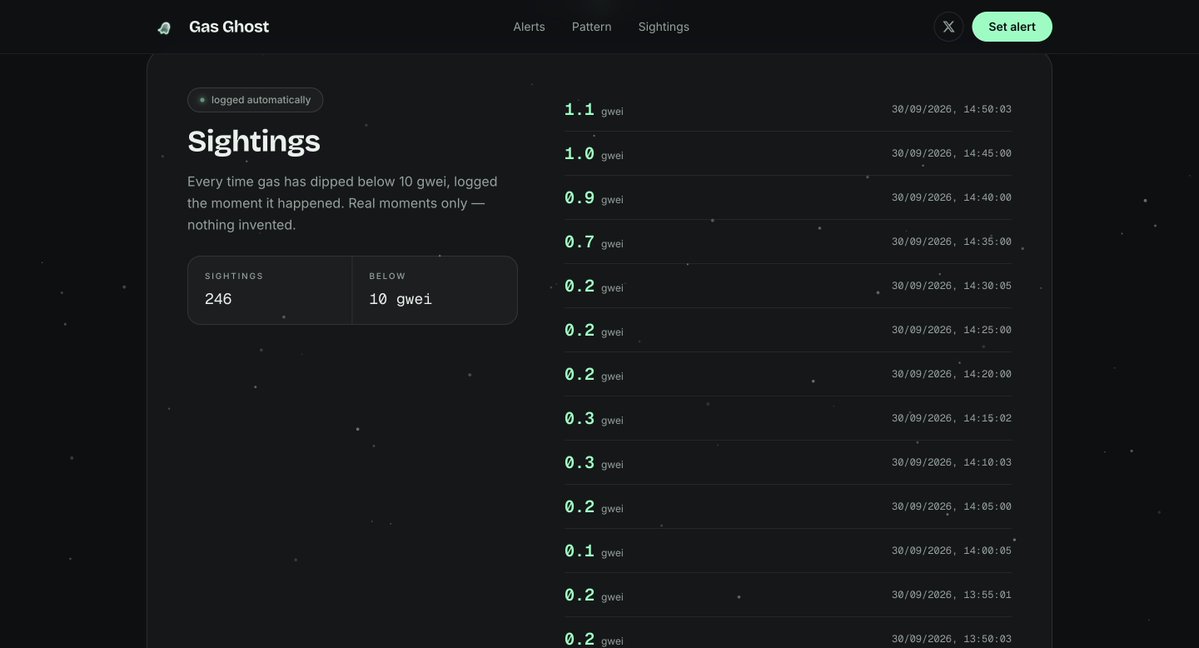
Task: Jump to the Sightings nav link
Action: coord(663,27)
